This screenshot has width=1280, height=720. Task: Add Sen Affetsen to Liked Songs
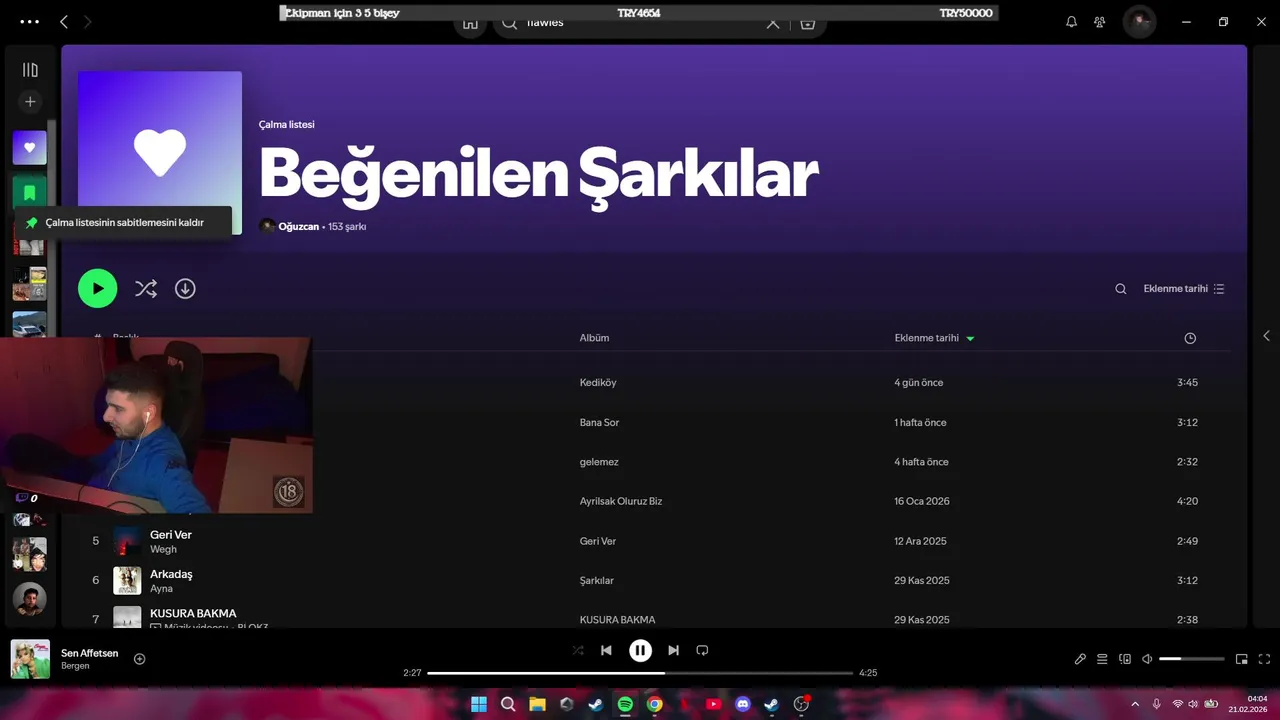(x=140, y=659)
